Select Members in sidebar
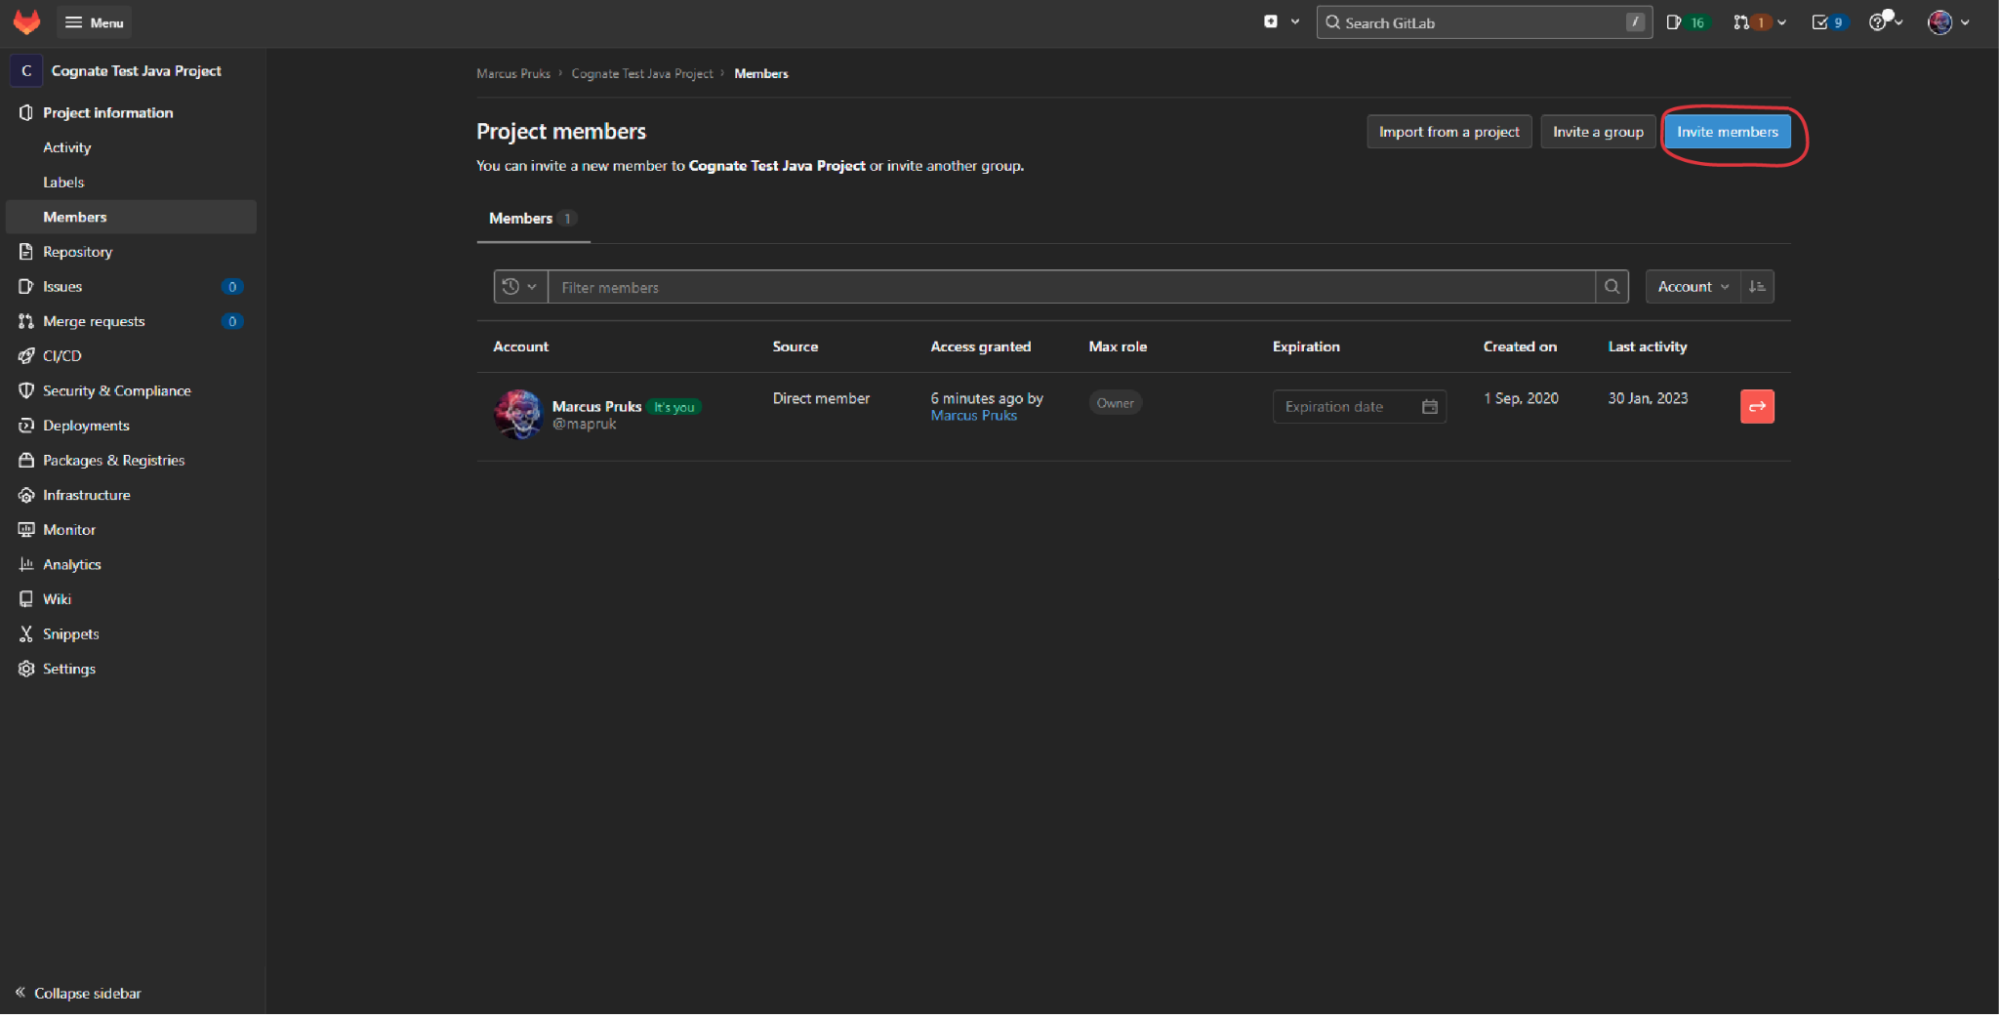1999x1016 pixels. [x=131, y=217]
